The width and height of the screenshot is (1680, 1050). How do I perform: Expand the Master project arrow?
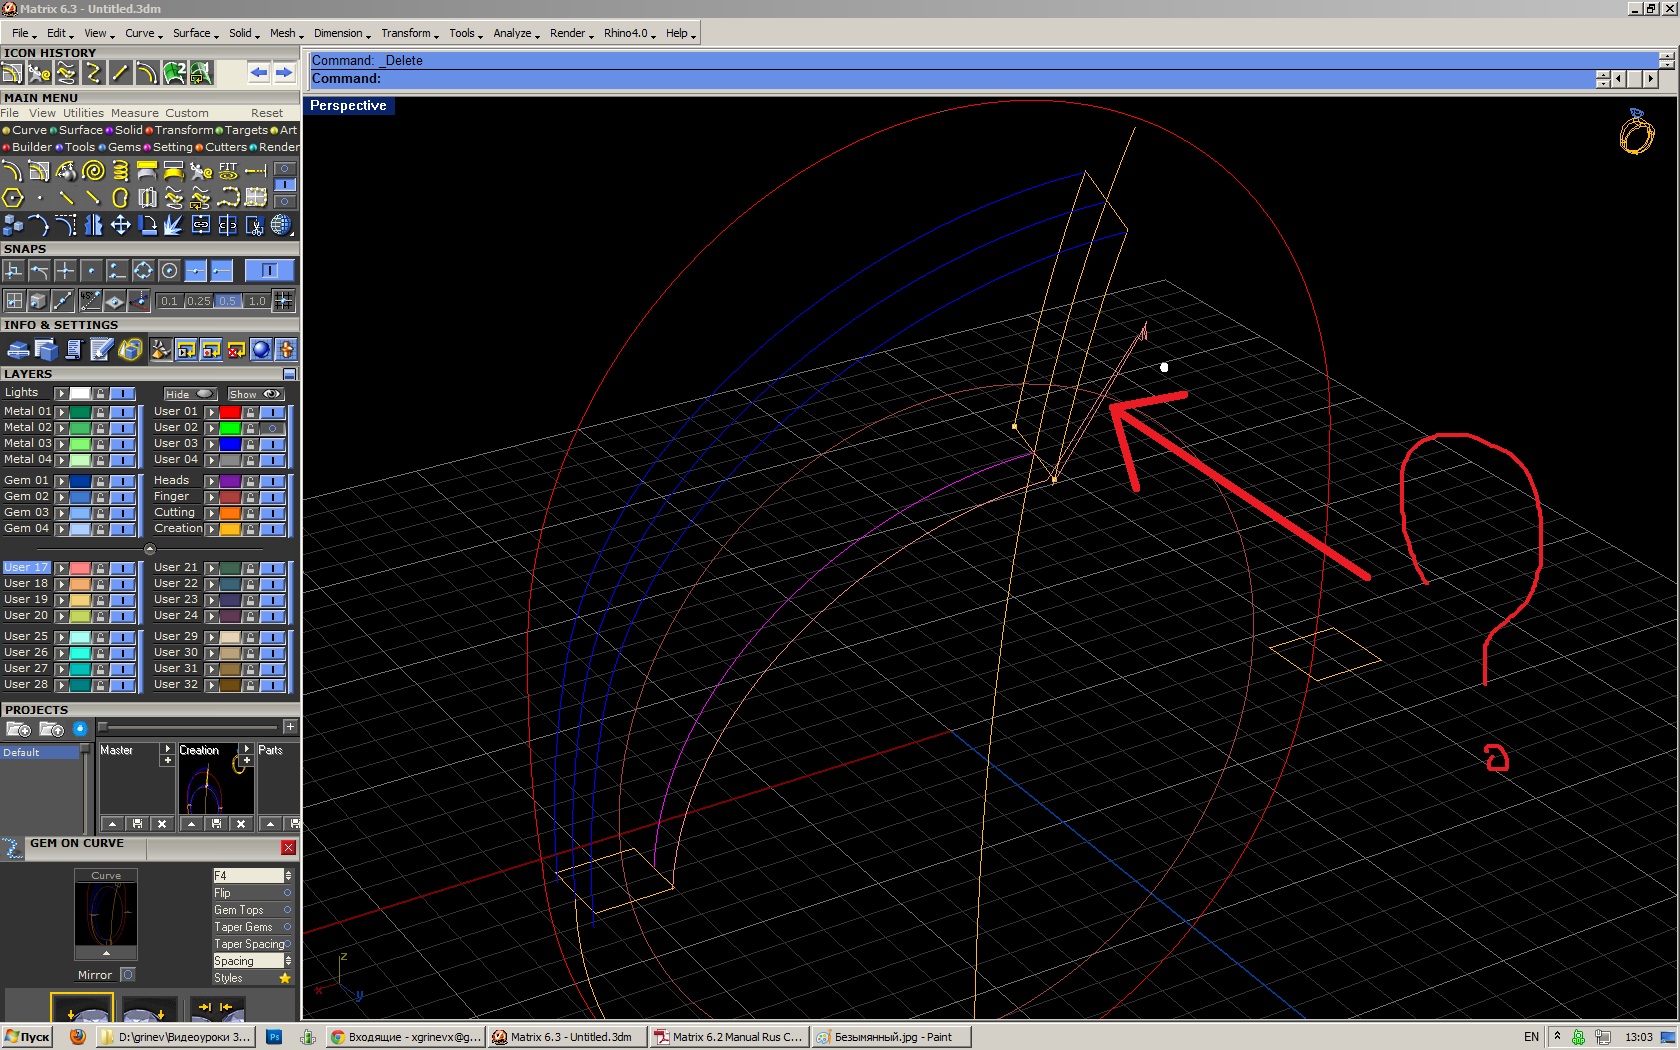point(167,748)
